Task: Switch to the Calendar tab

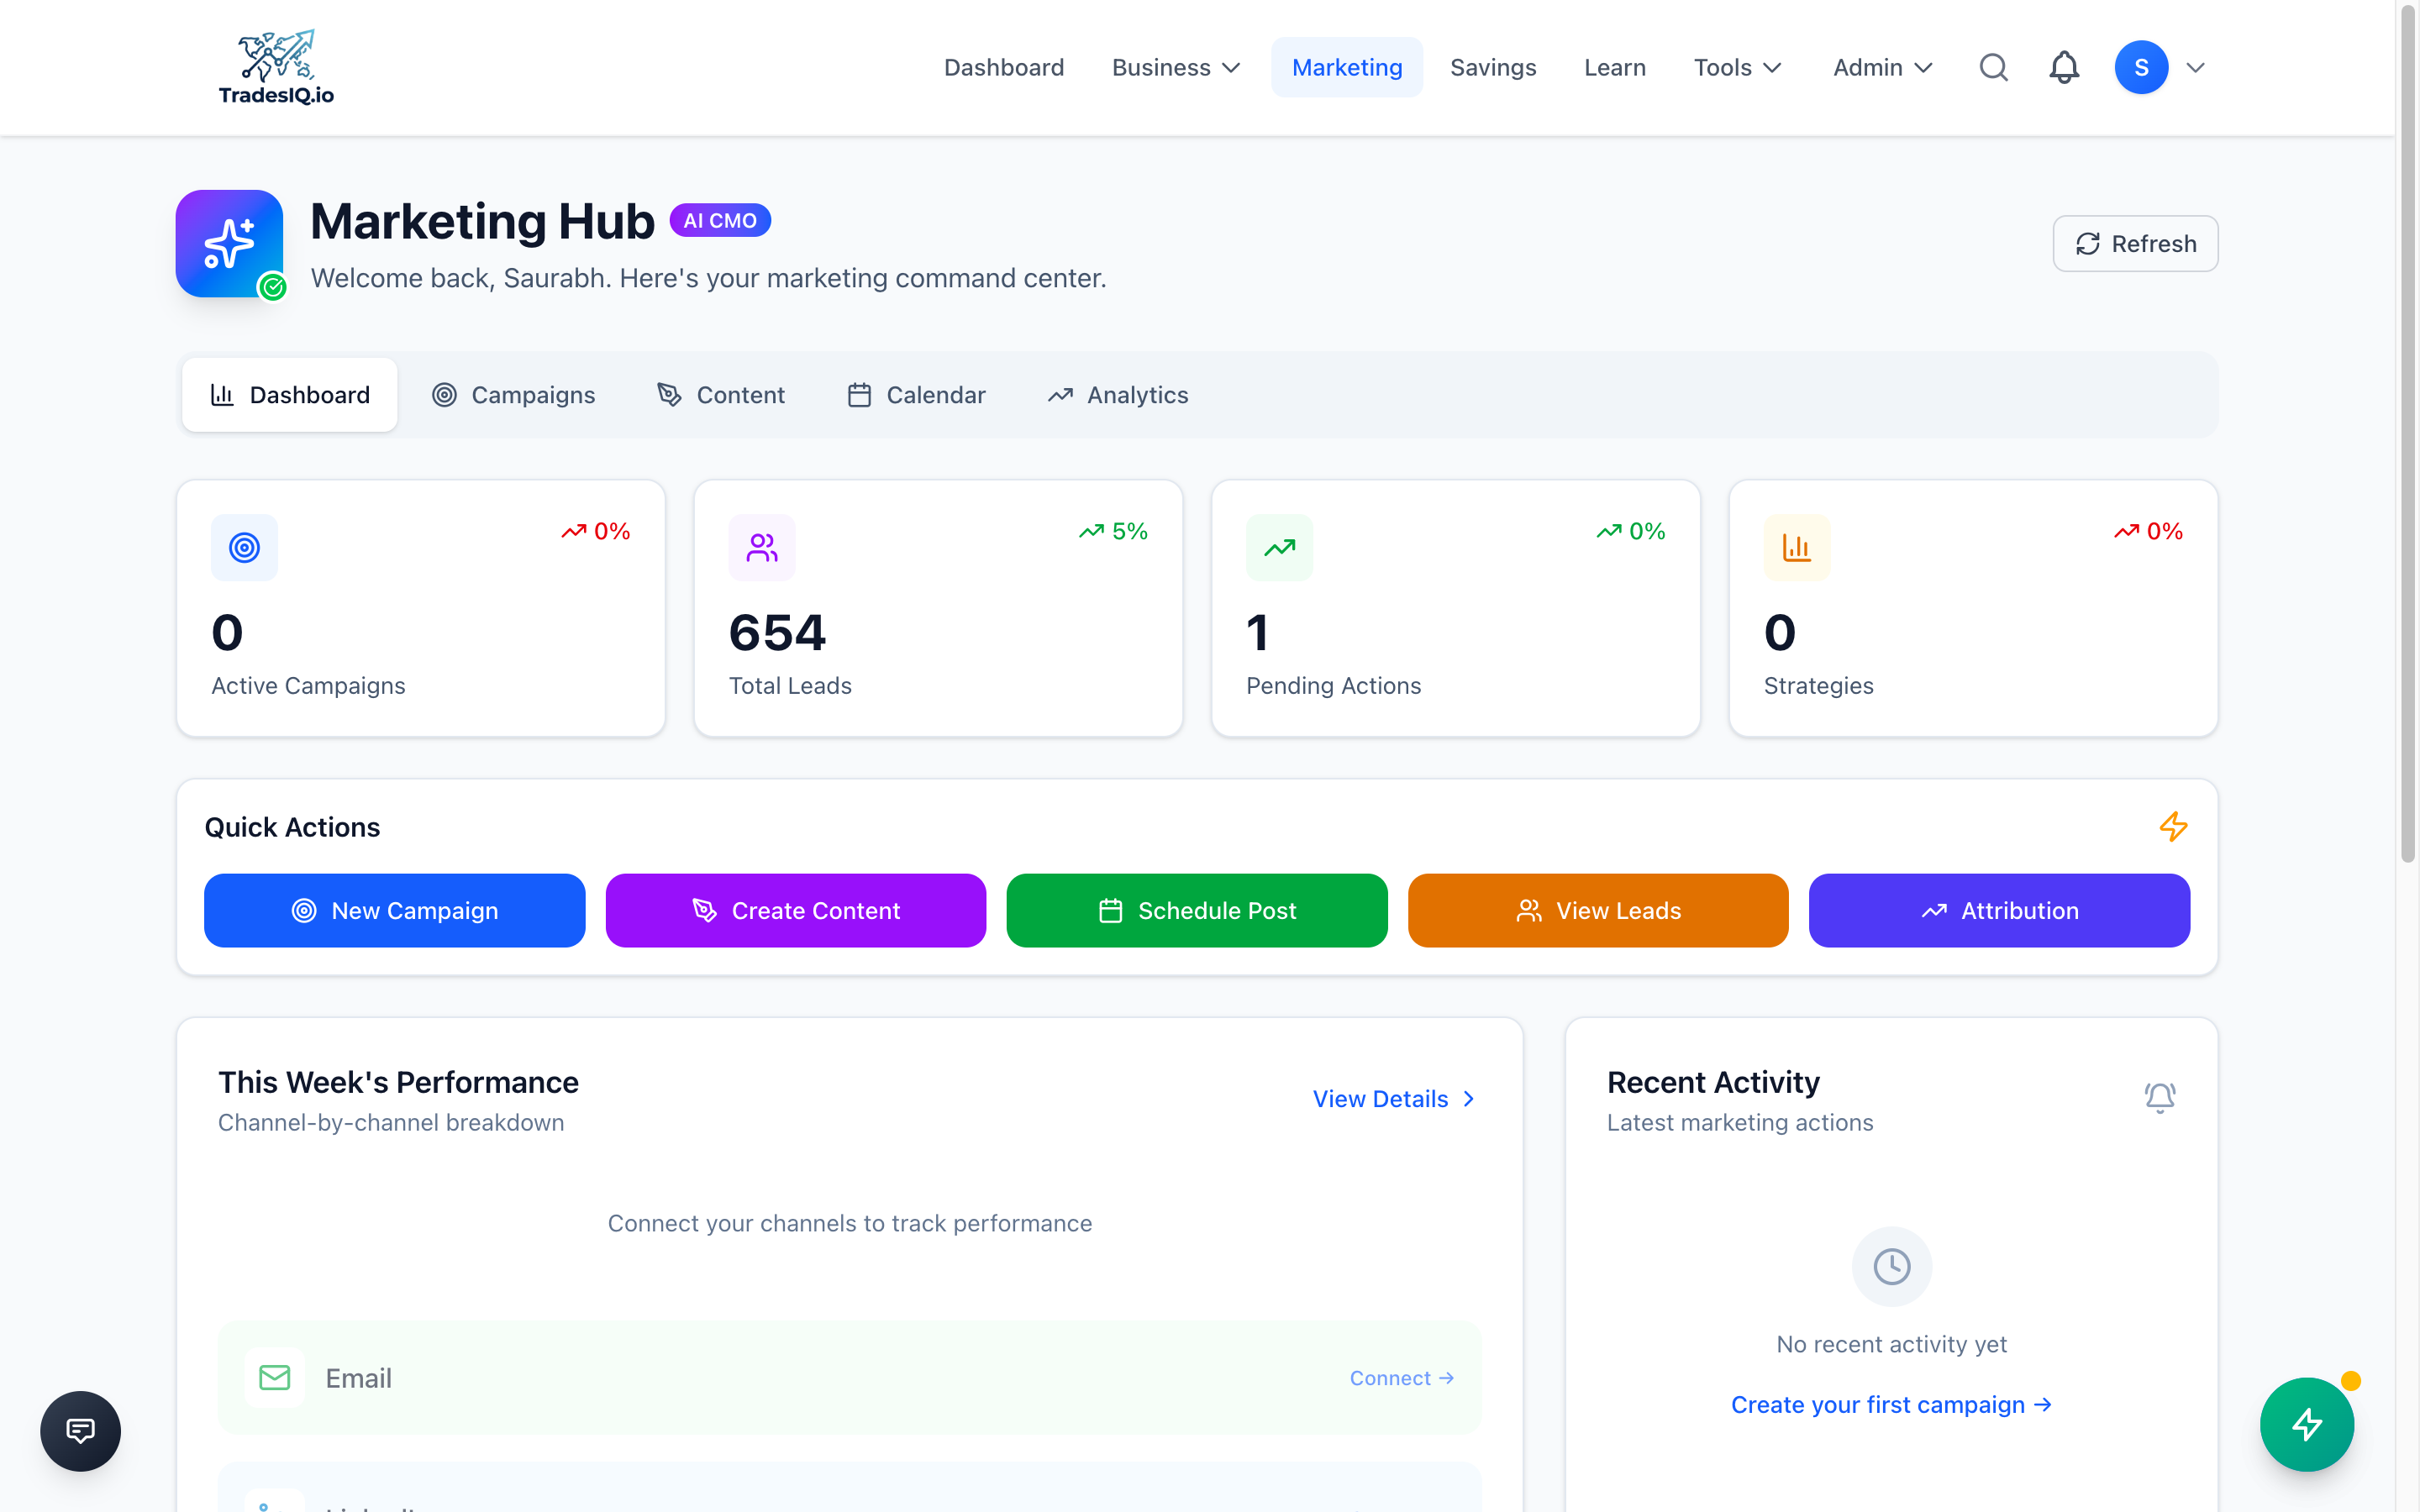Action: click(916, 395)
